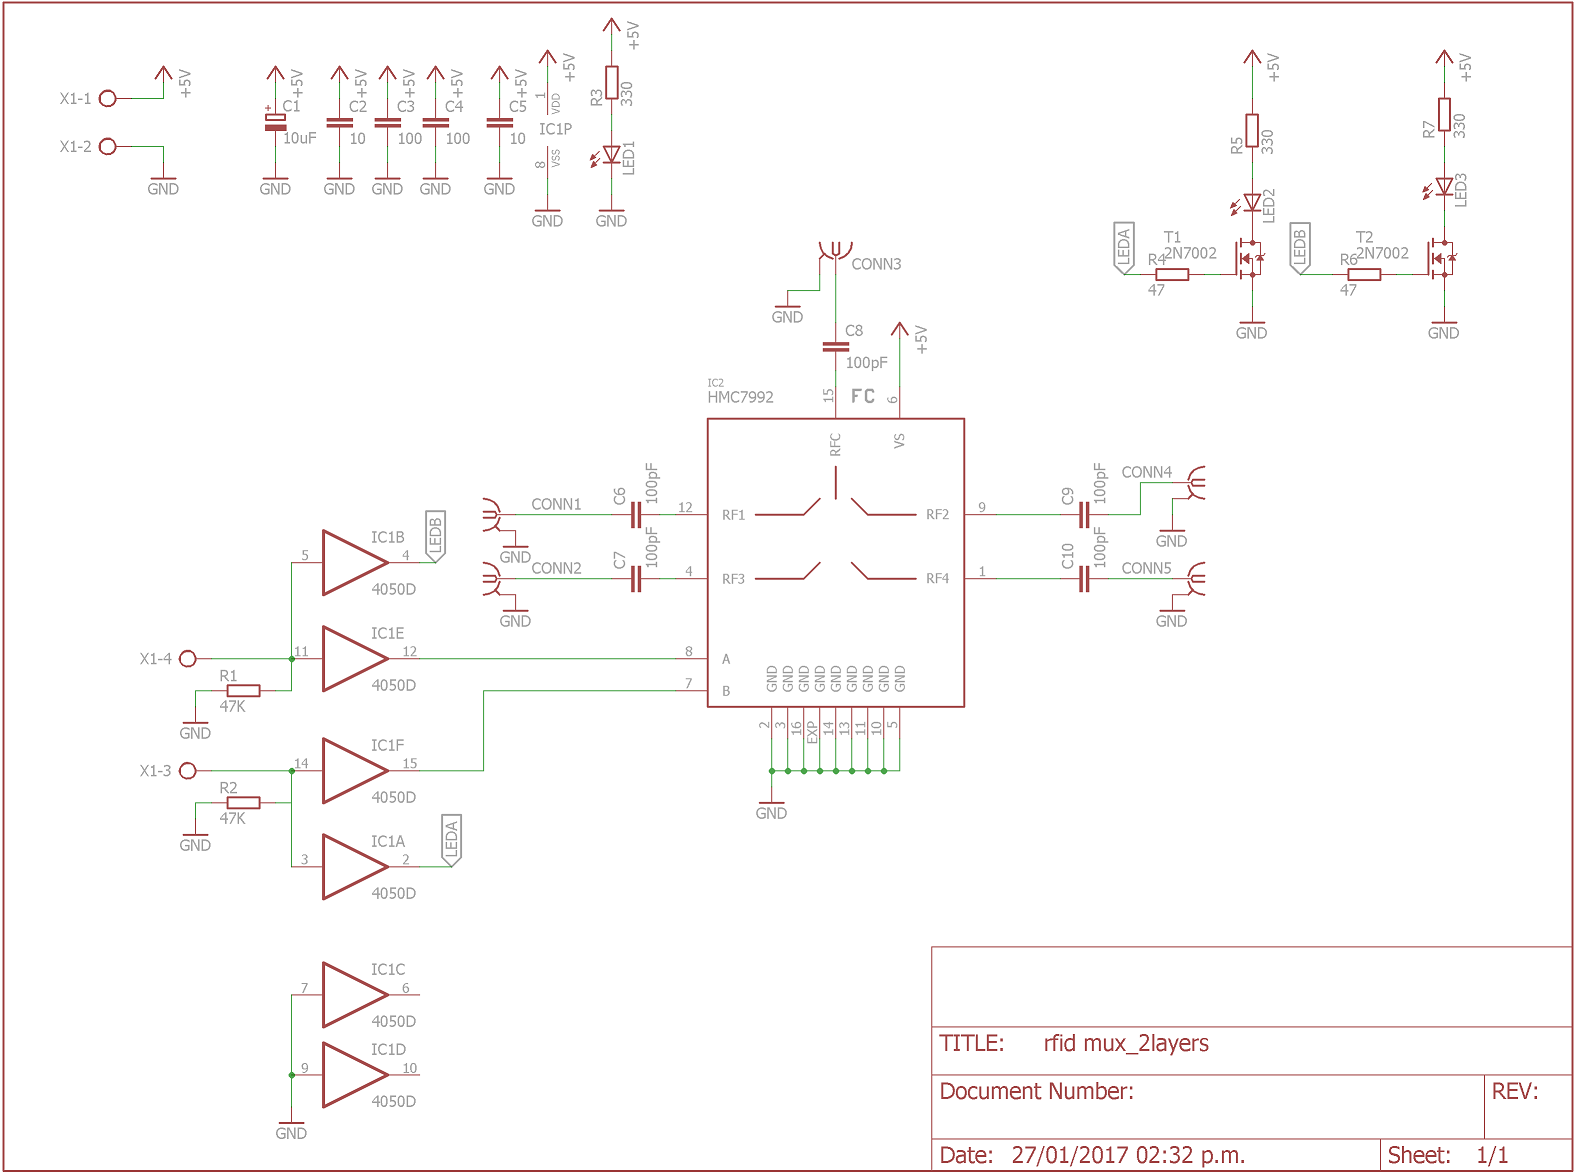The width and height of the screenshot is (1575, 1175).
Task: Select the LEDA label at IC1A output
Action: click(x=451, y=841)
